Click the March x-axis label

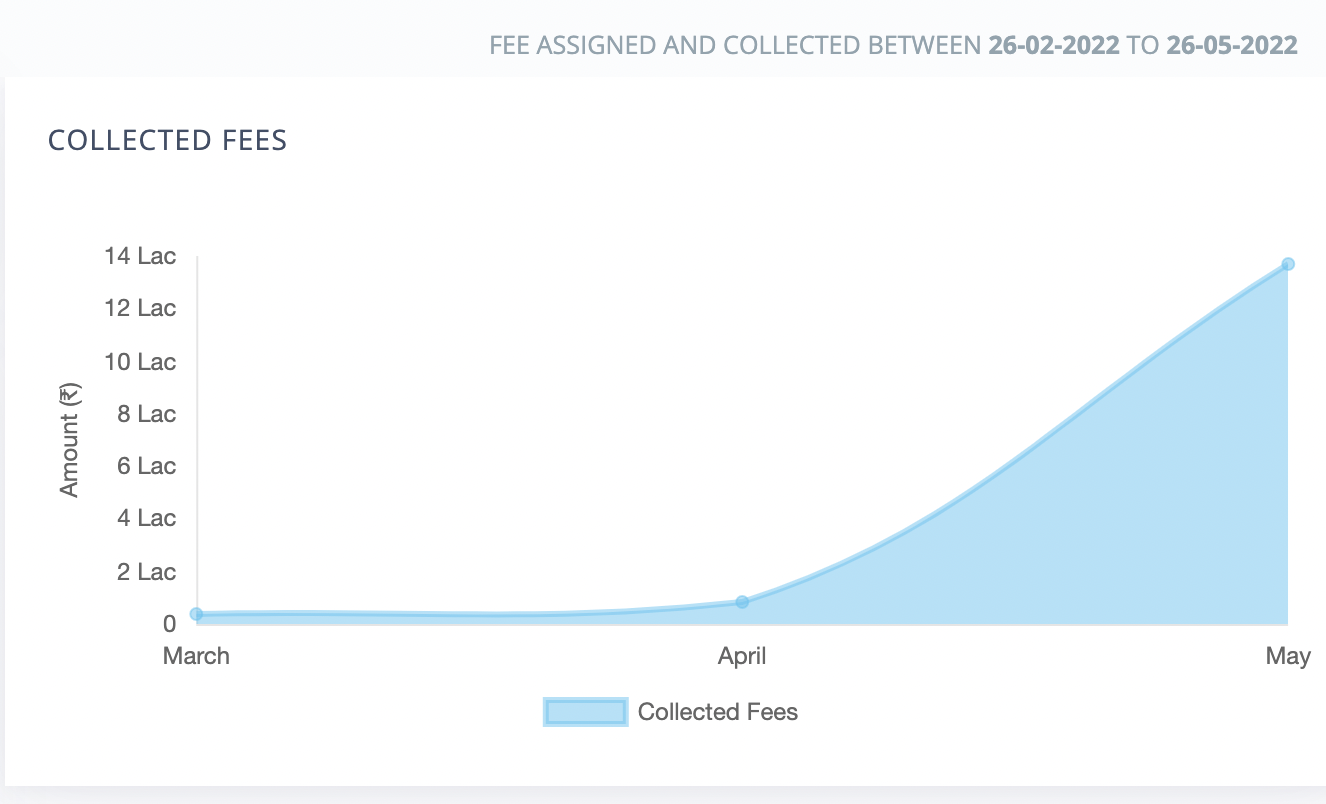tap(197, 656)
